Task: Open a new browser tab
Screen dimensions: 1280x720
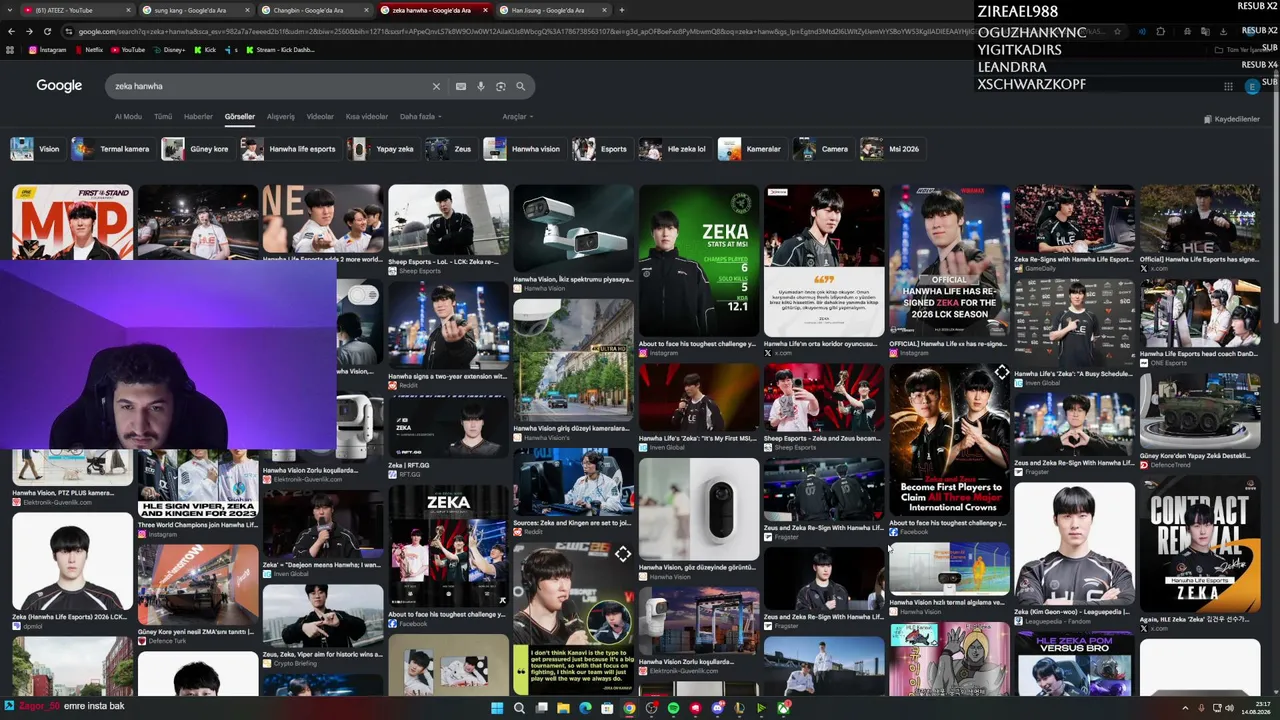Action: coord(622,10)
